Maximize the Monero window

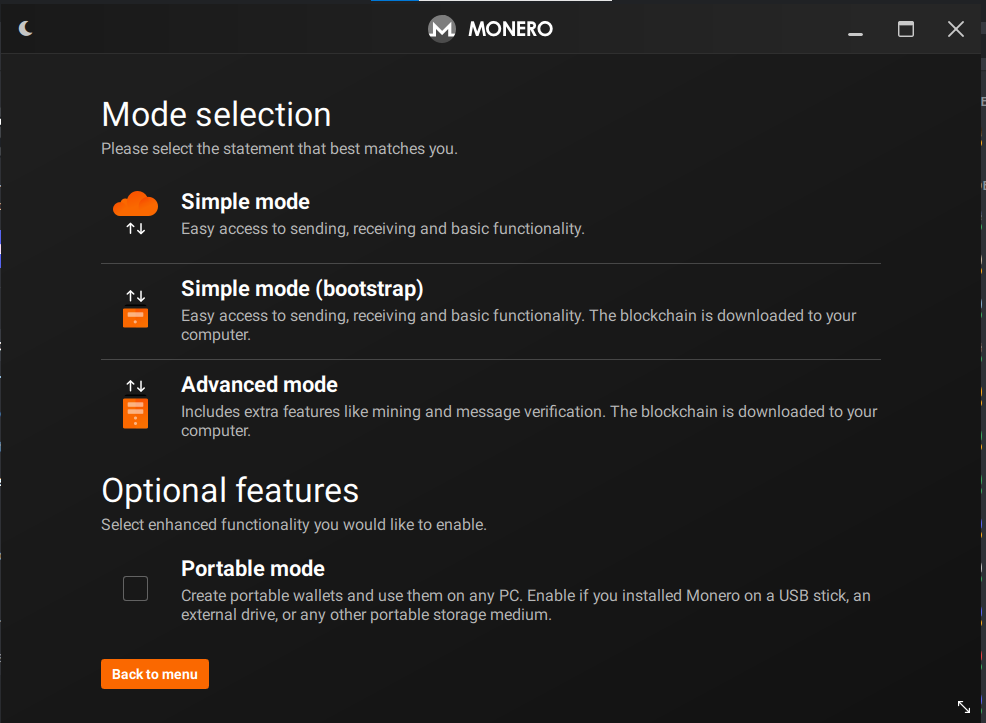tap(906, 29)
